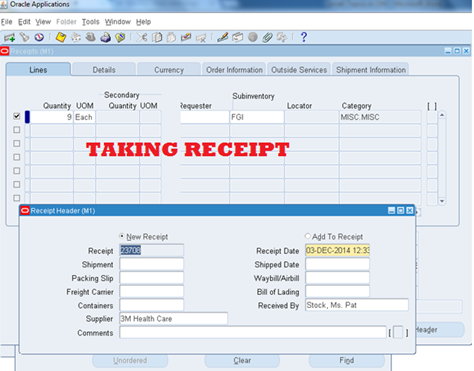Click the scissors Cut icon
The height and width of the screenshot is (371, 474).
[142, 37]
